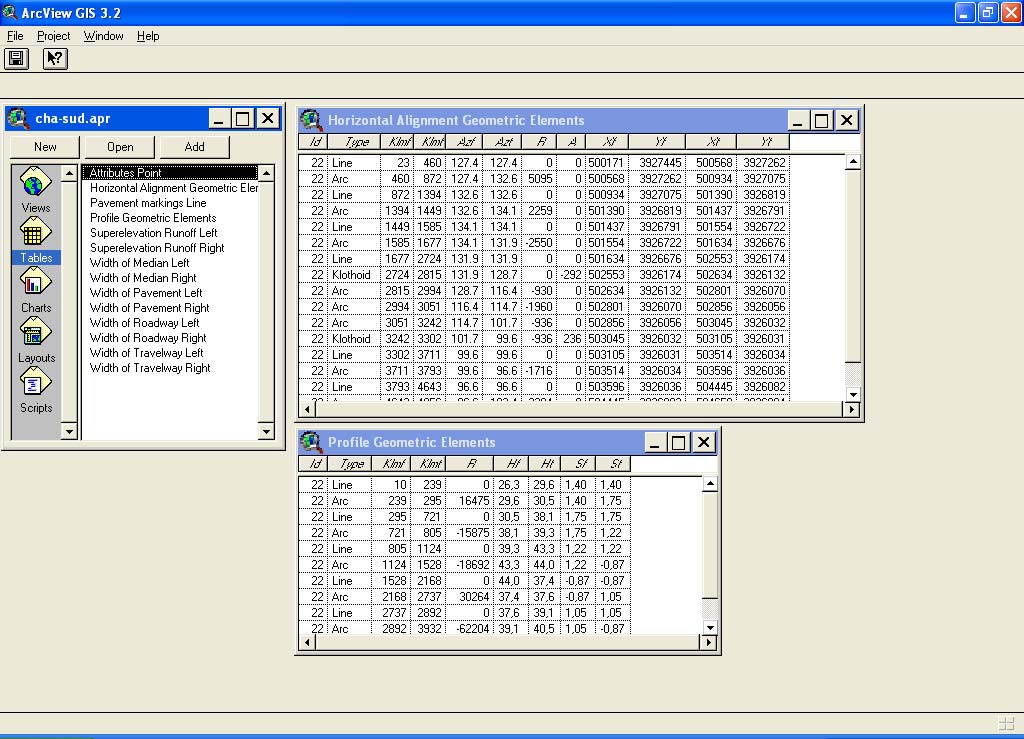Viewport: 1024px width, 739px height.
Task: Click right arrow of Horizontal Alignment horizontal scrollbar
Action: pyautogui.click(x=852, y=409)
